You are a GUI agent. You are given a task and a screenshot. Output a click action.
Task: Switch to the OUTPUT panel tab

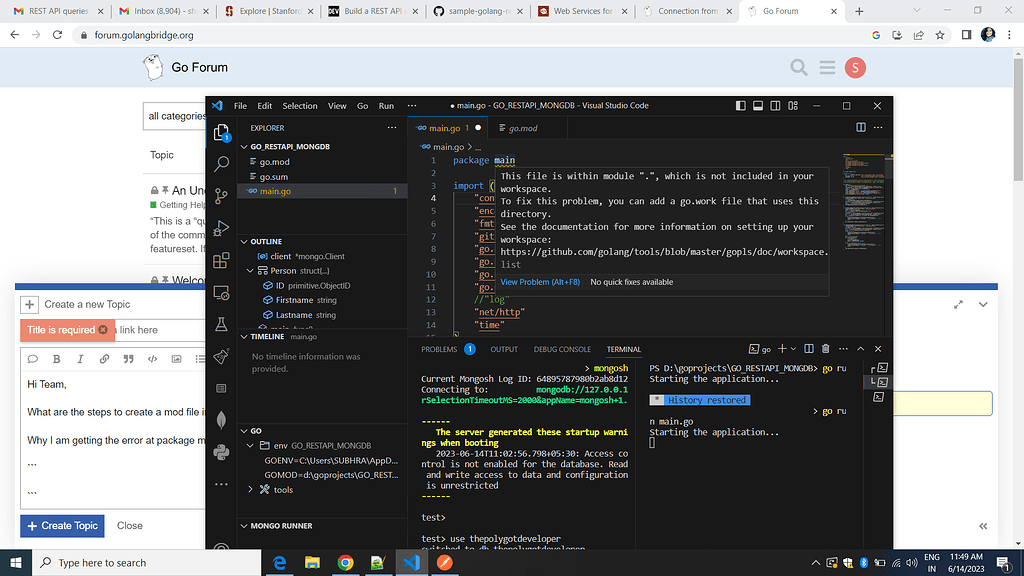click(504, 349)
